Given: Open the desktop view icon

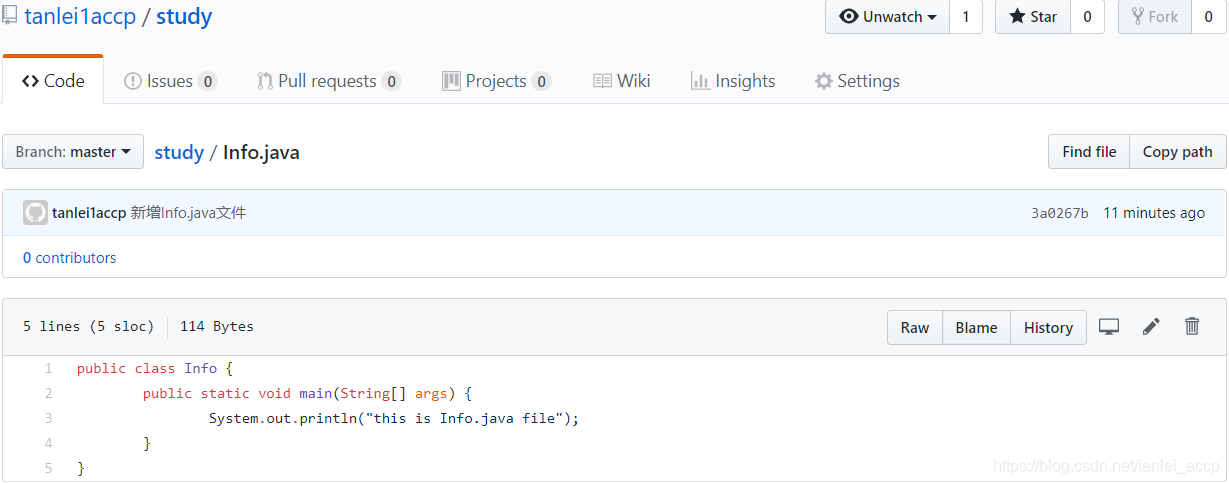Looking at the screenshot, I should pos(1109,327).
